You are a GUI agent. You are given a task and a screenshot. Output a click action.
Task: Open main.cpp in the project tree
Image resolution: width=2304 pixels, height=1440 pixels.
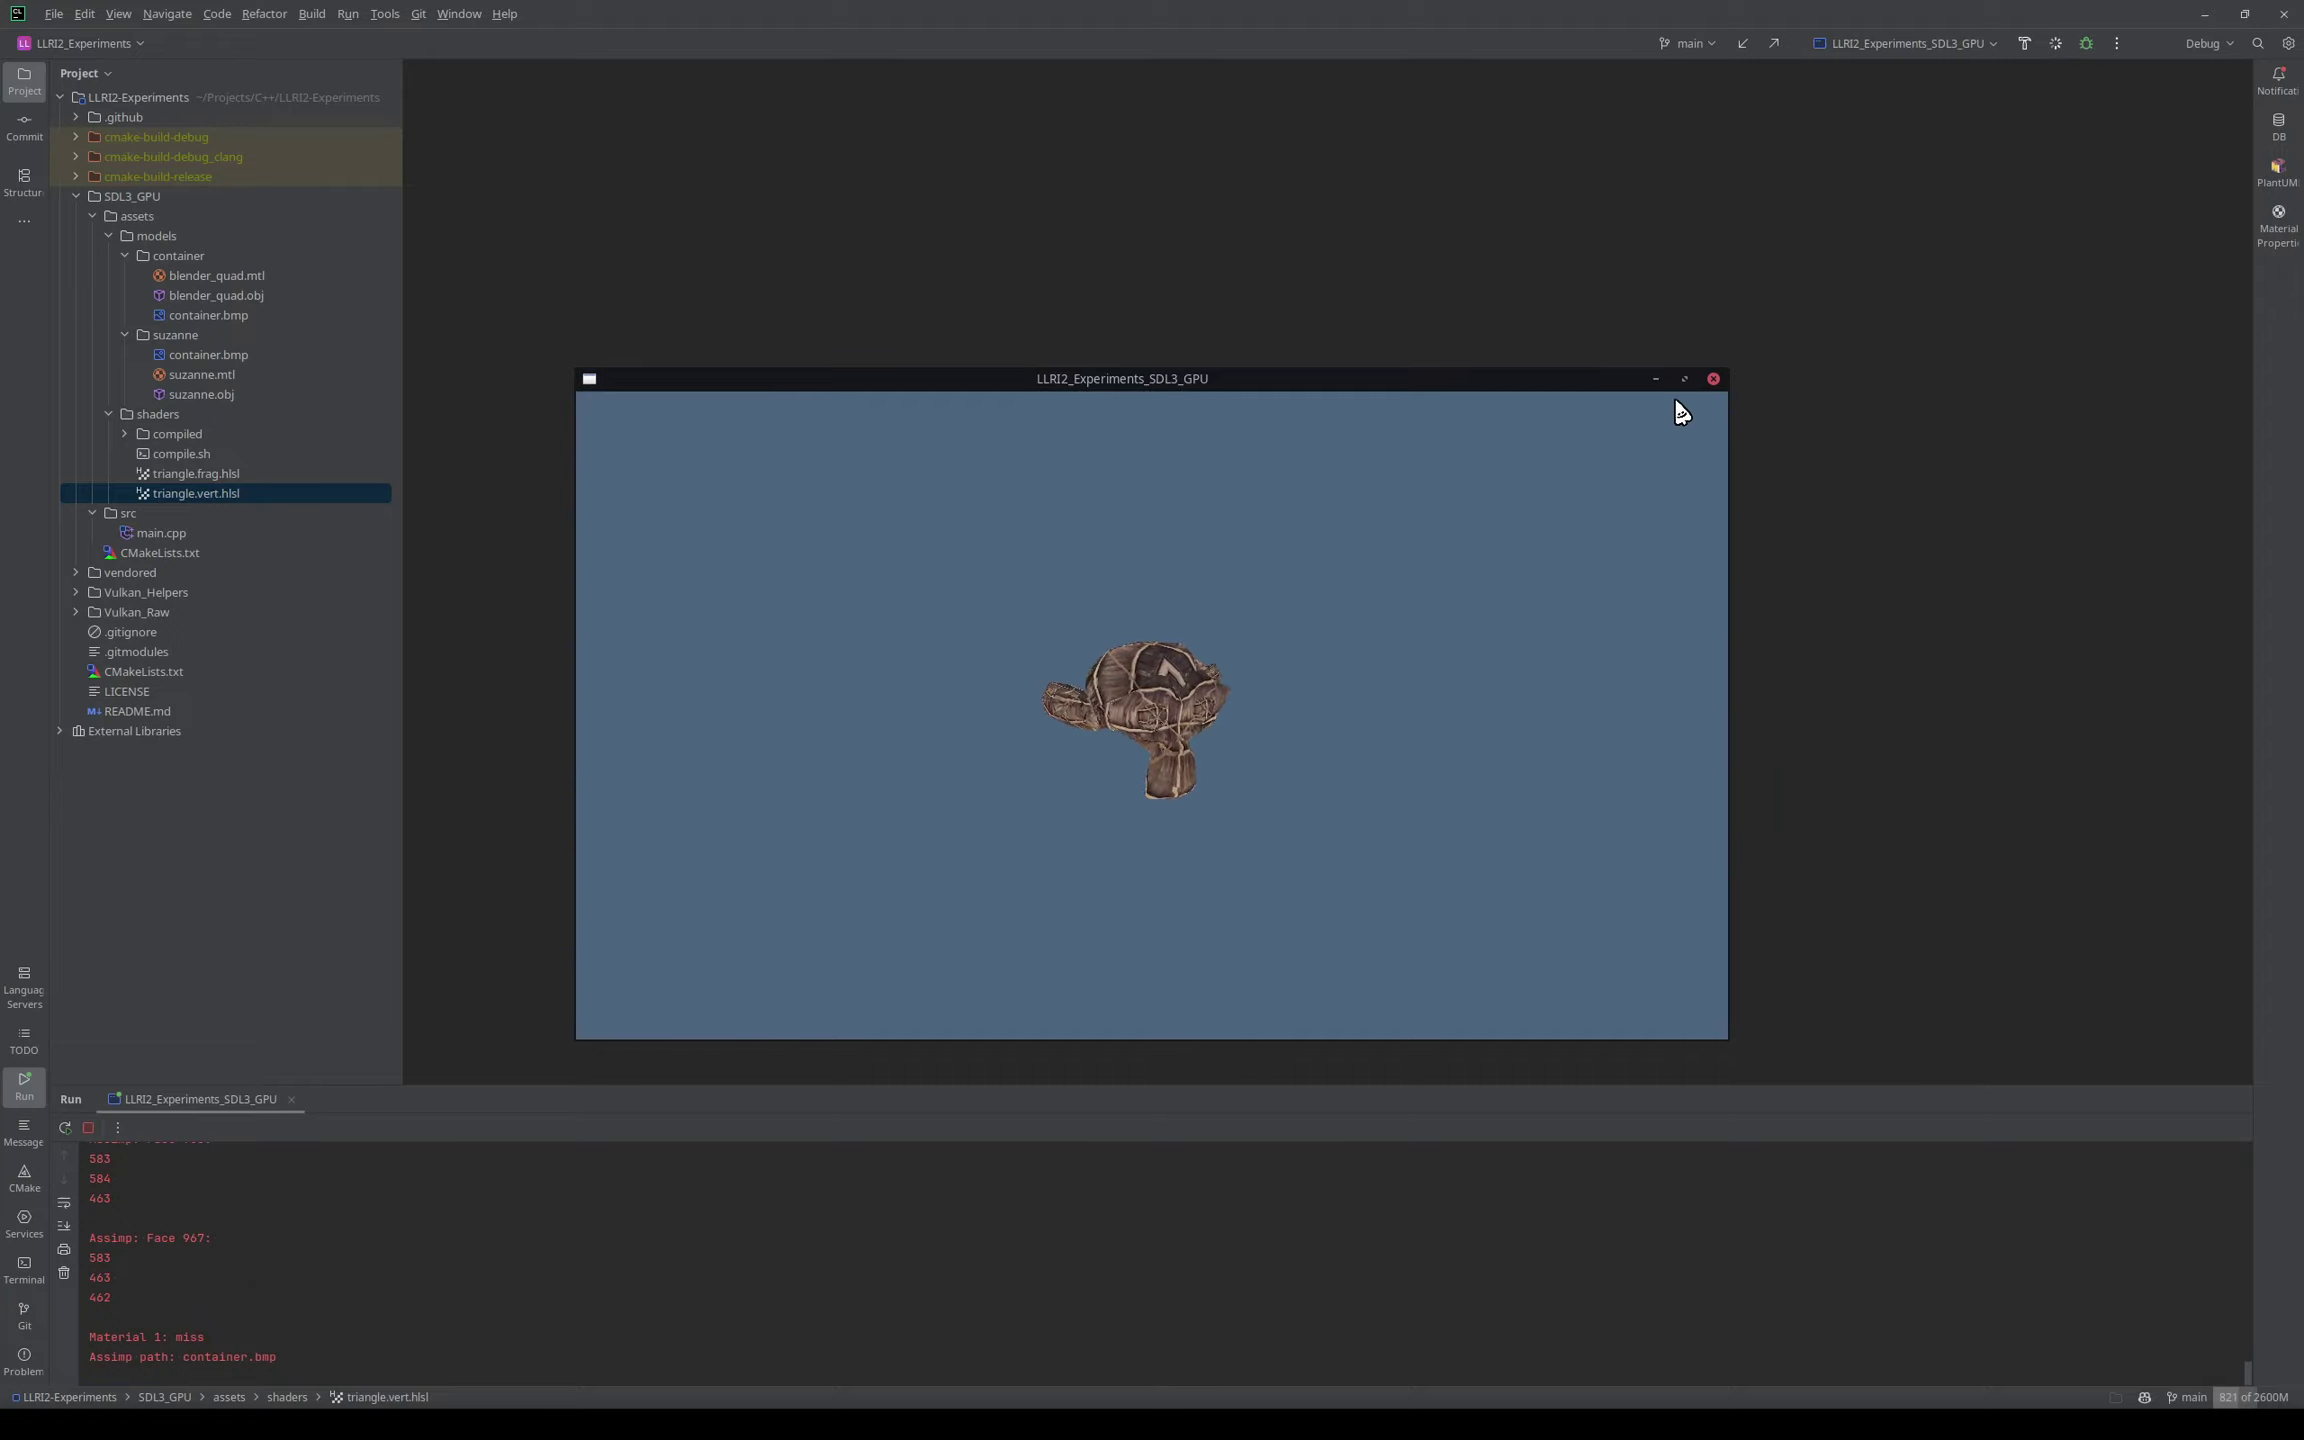tap(161, 533)
